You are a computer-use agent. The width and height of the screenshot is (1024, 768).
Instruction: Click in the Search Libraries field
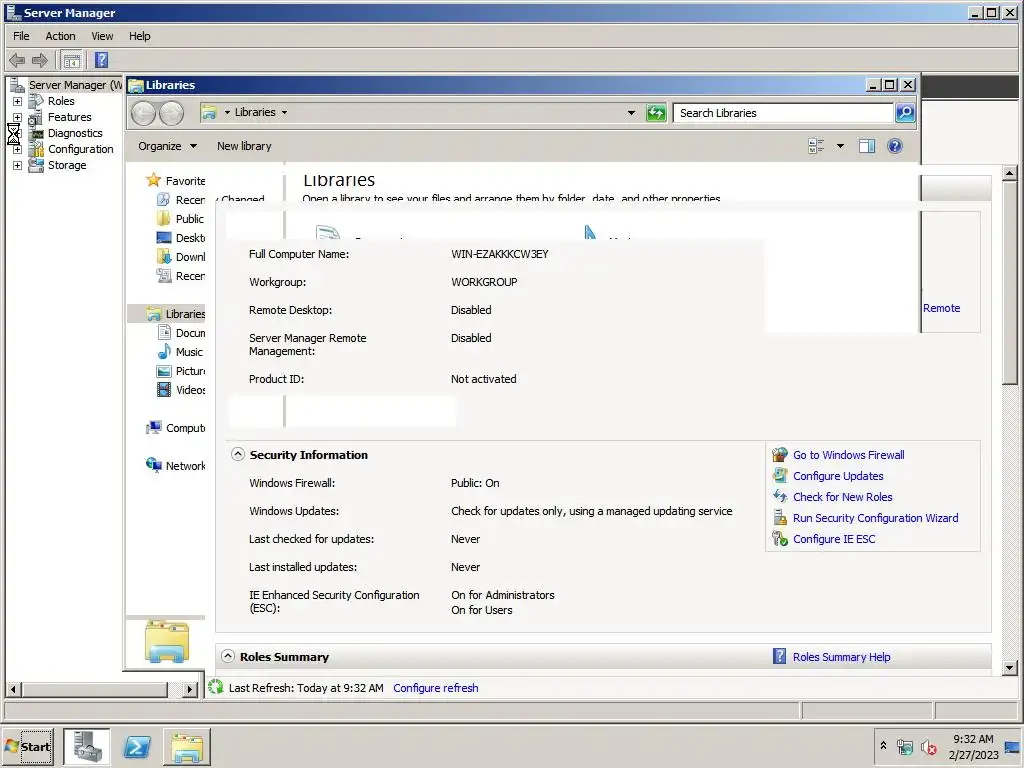tap(783, 113)
